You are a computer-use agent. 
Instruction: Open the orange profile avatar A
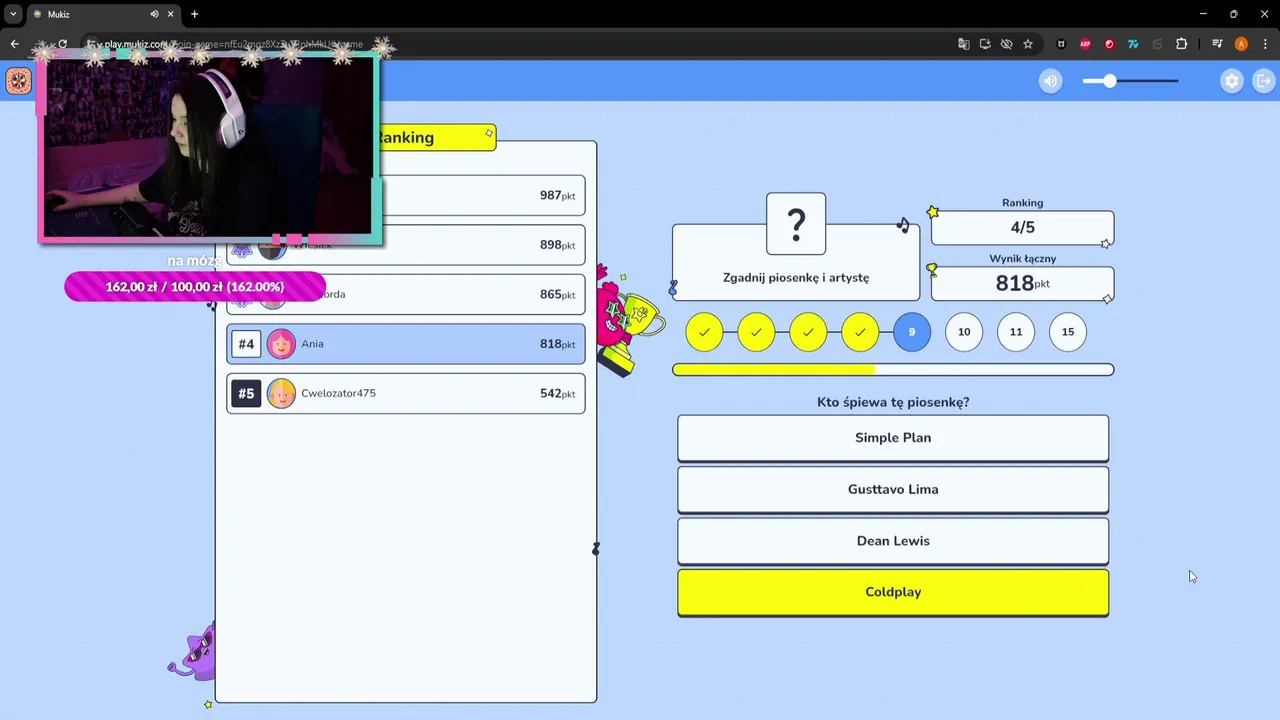tap(1241, 44)
